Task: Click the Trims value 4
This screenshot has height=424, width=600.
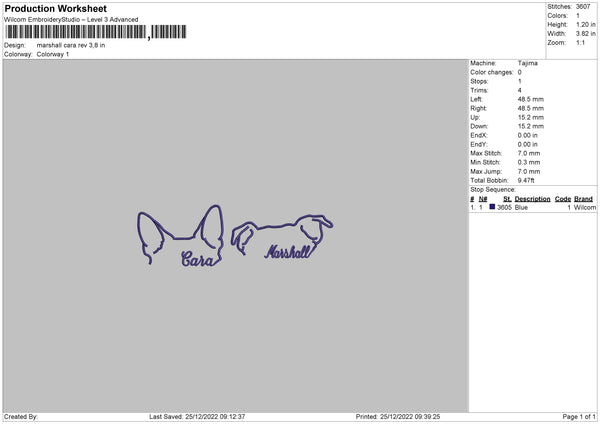Action: click(520, 90)
